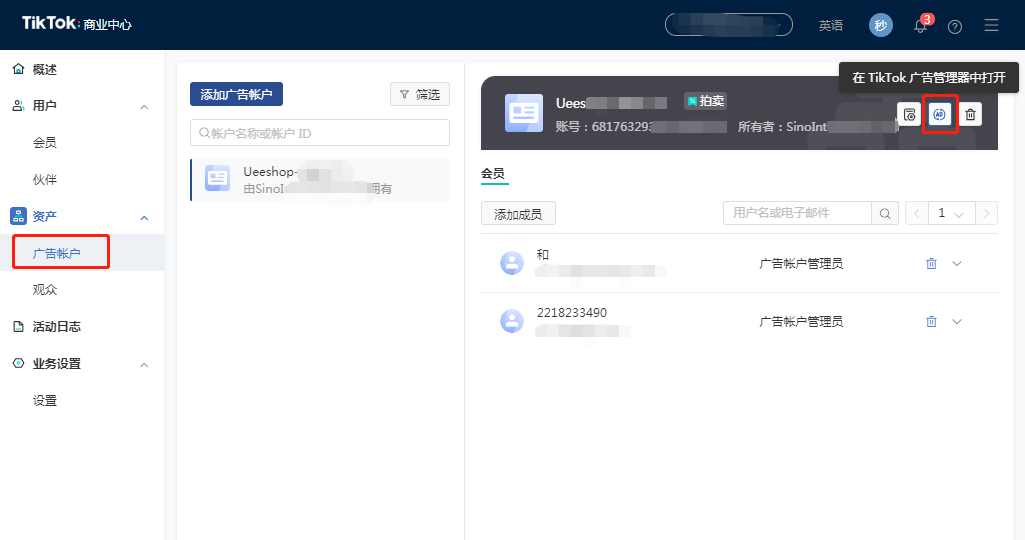The width and height of the screenshot is (1025, 540).
Task: Open the hamburger menu in the header
Action: click(991, 25)
